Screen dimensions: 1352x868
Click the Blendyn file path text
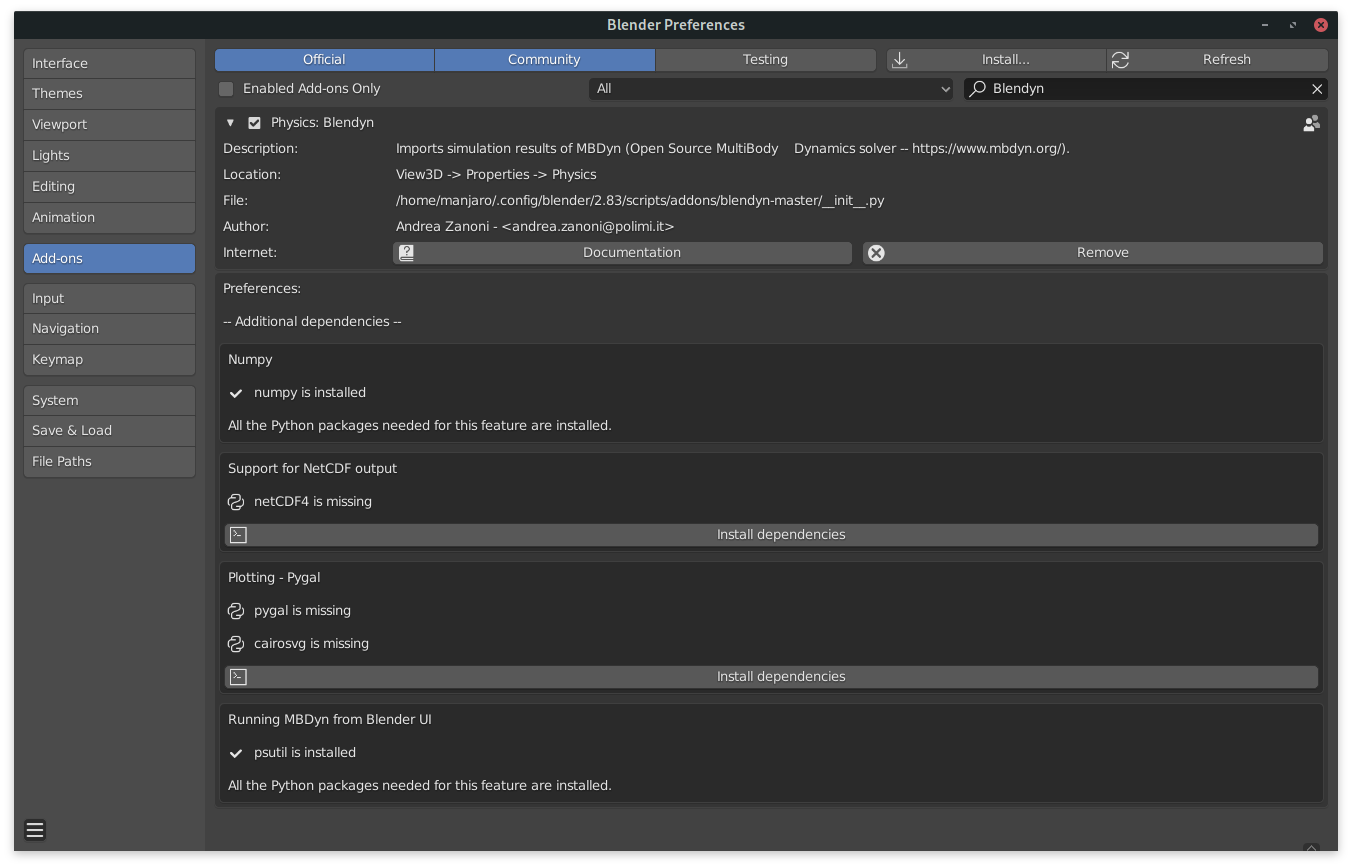pyautogui.click(x=640, y=201)
